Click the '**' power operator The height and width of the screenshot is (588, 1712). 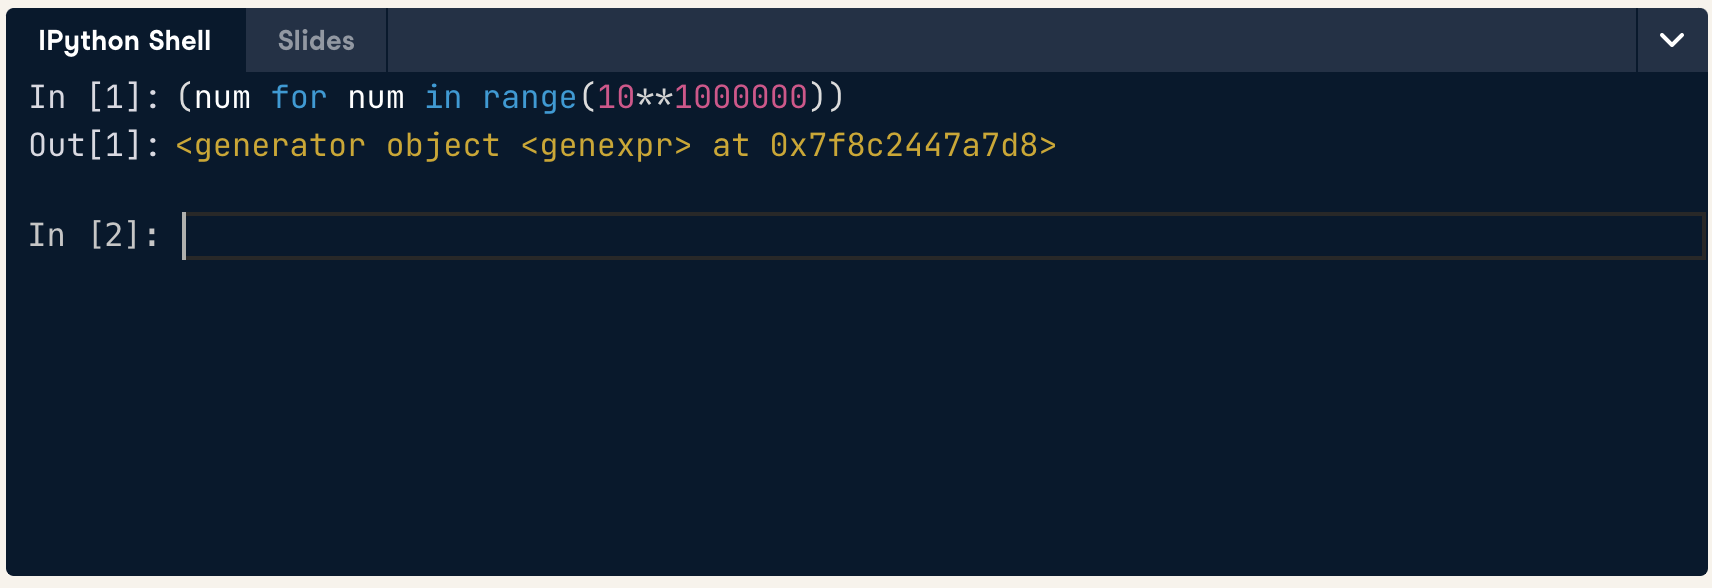tap(655, 97)
